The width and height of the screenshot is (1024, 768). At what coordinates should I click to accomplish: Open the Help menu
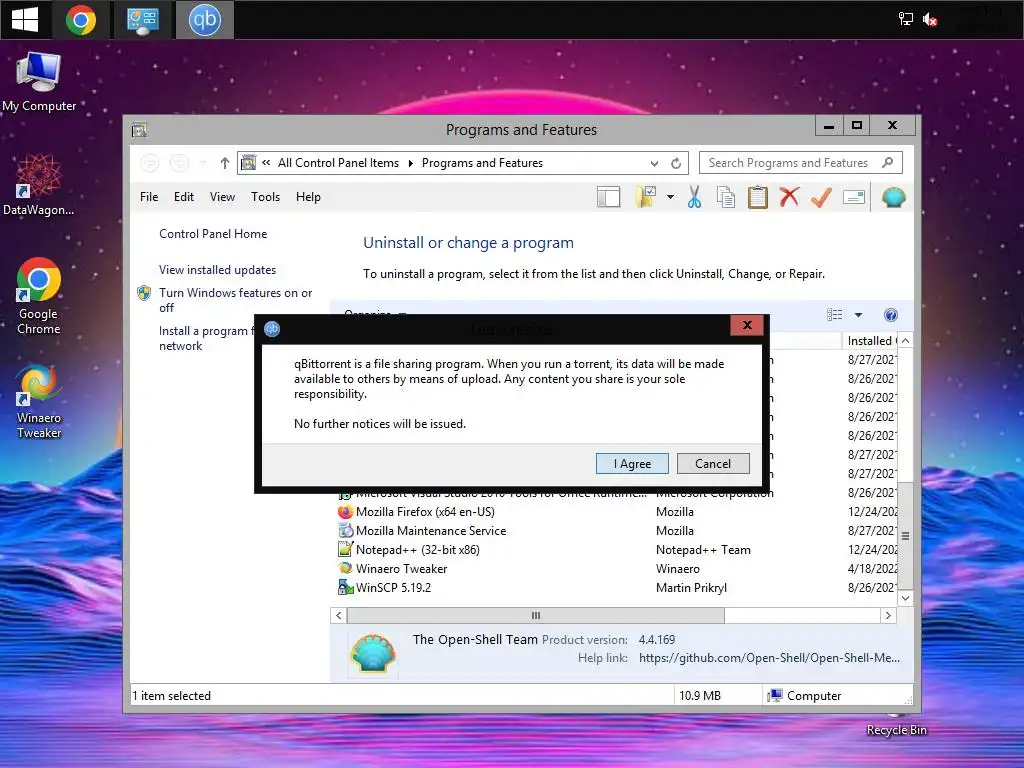[x=308, y=197]
